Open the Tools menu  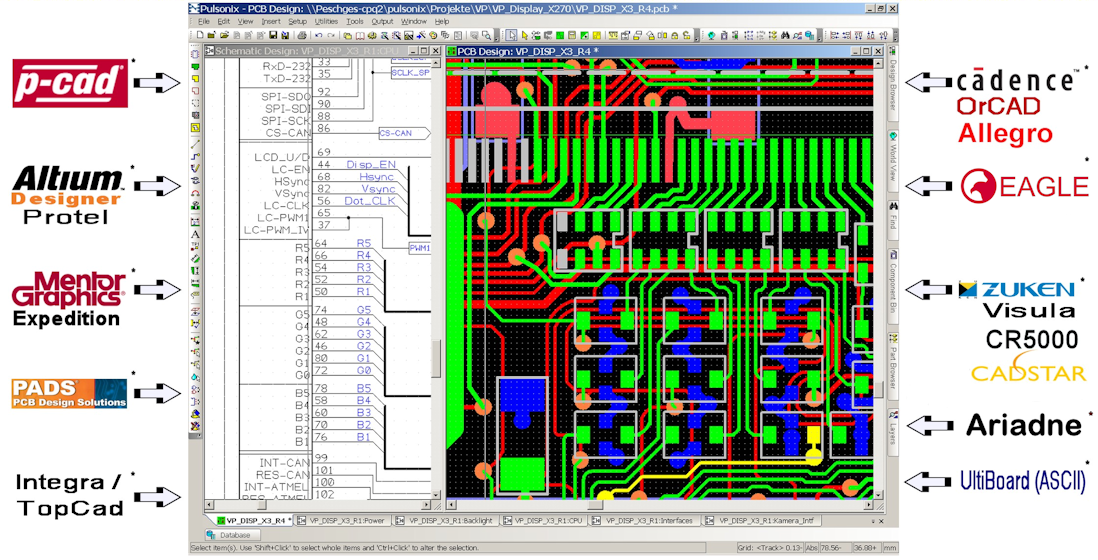tap(355, 22)
